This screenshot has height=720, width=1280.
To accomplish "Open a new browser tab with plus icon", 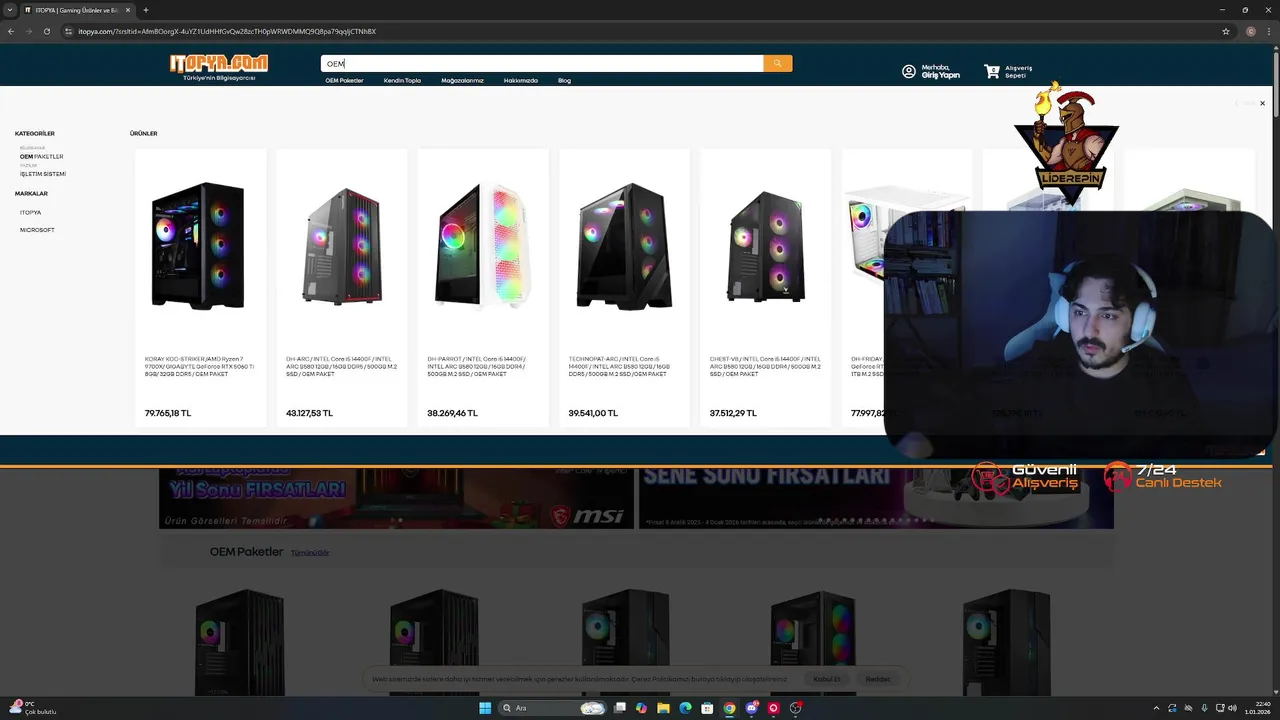I will 146,10.
